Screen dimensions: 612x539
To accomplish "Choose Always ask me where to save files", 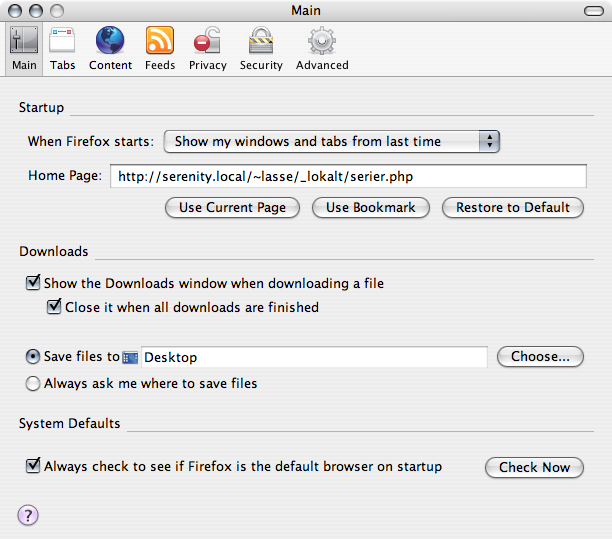I will pos(33,383).
